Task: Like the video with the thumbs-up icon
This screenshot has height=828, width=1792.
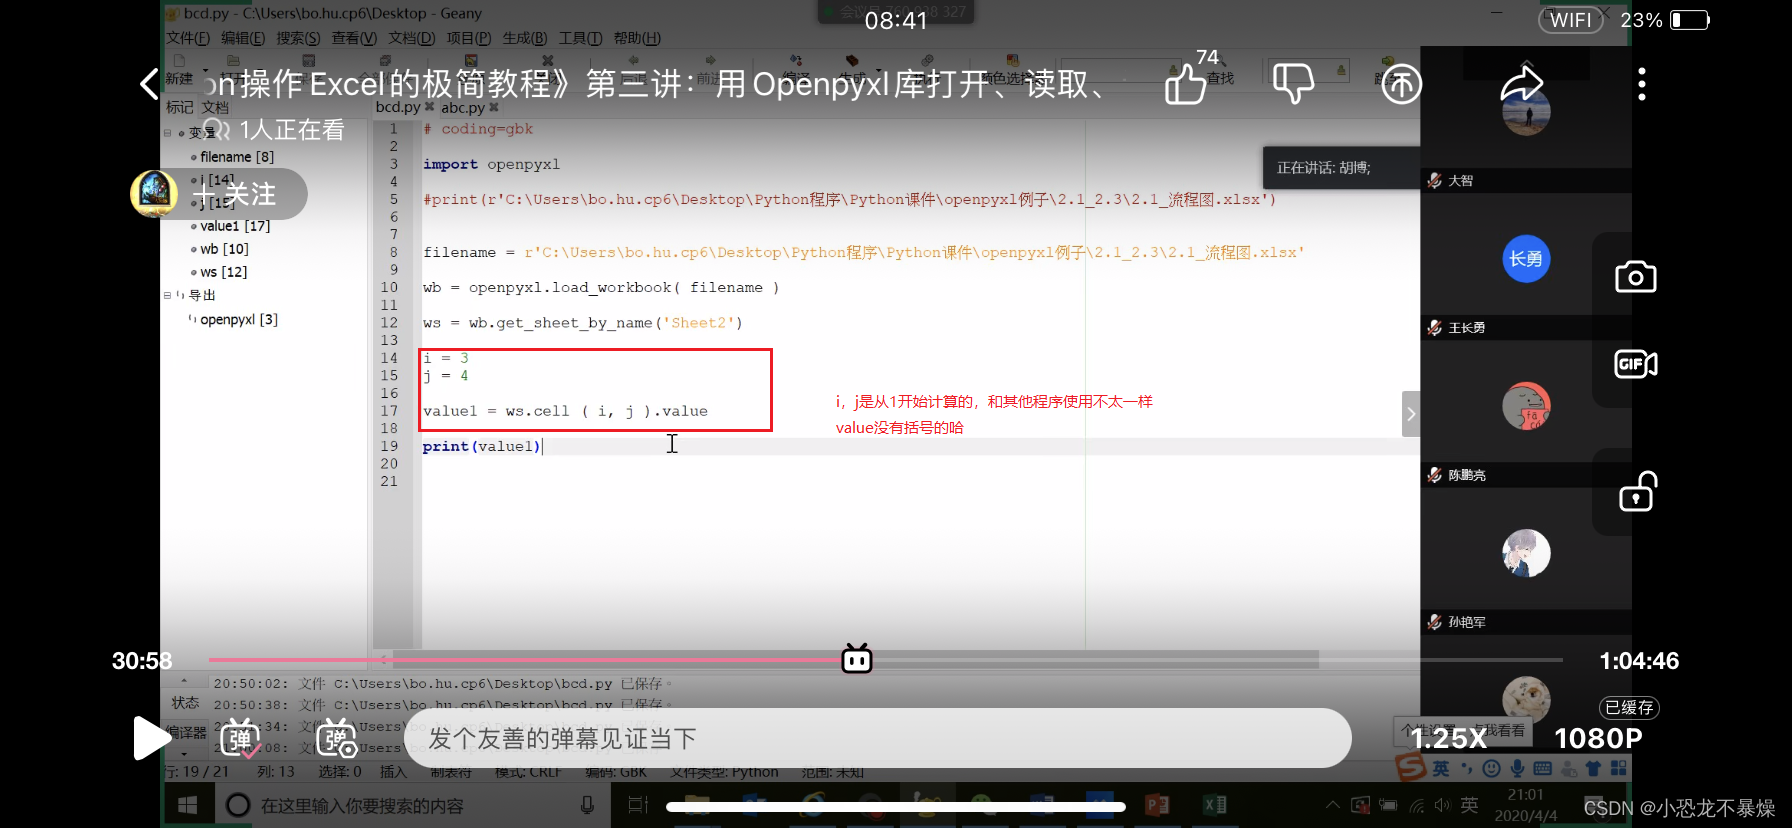Action: point(1186,84)
